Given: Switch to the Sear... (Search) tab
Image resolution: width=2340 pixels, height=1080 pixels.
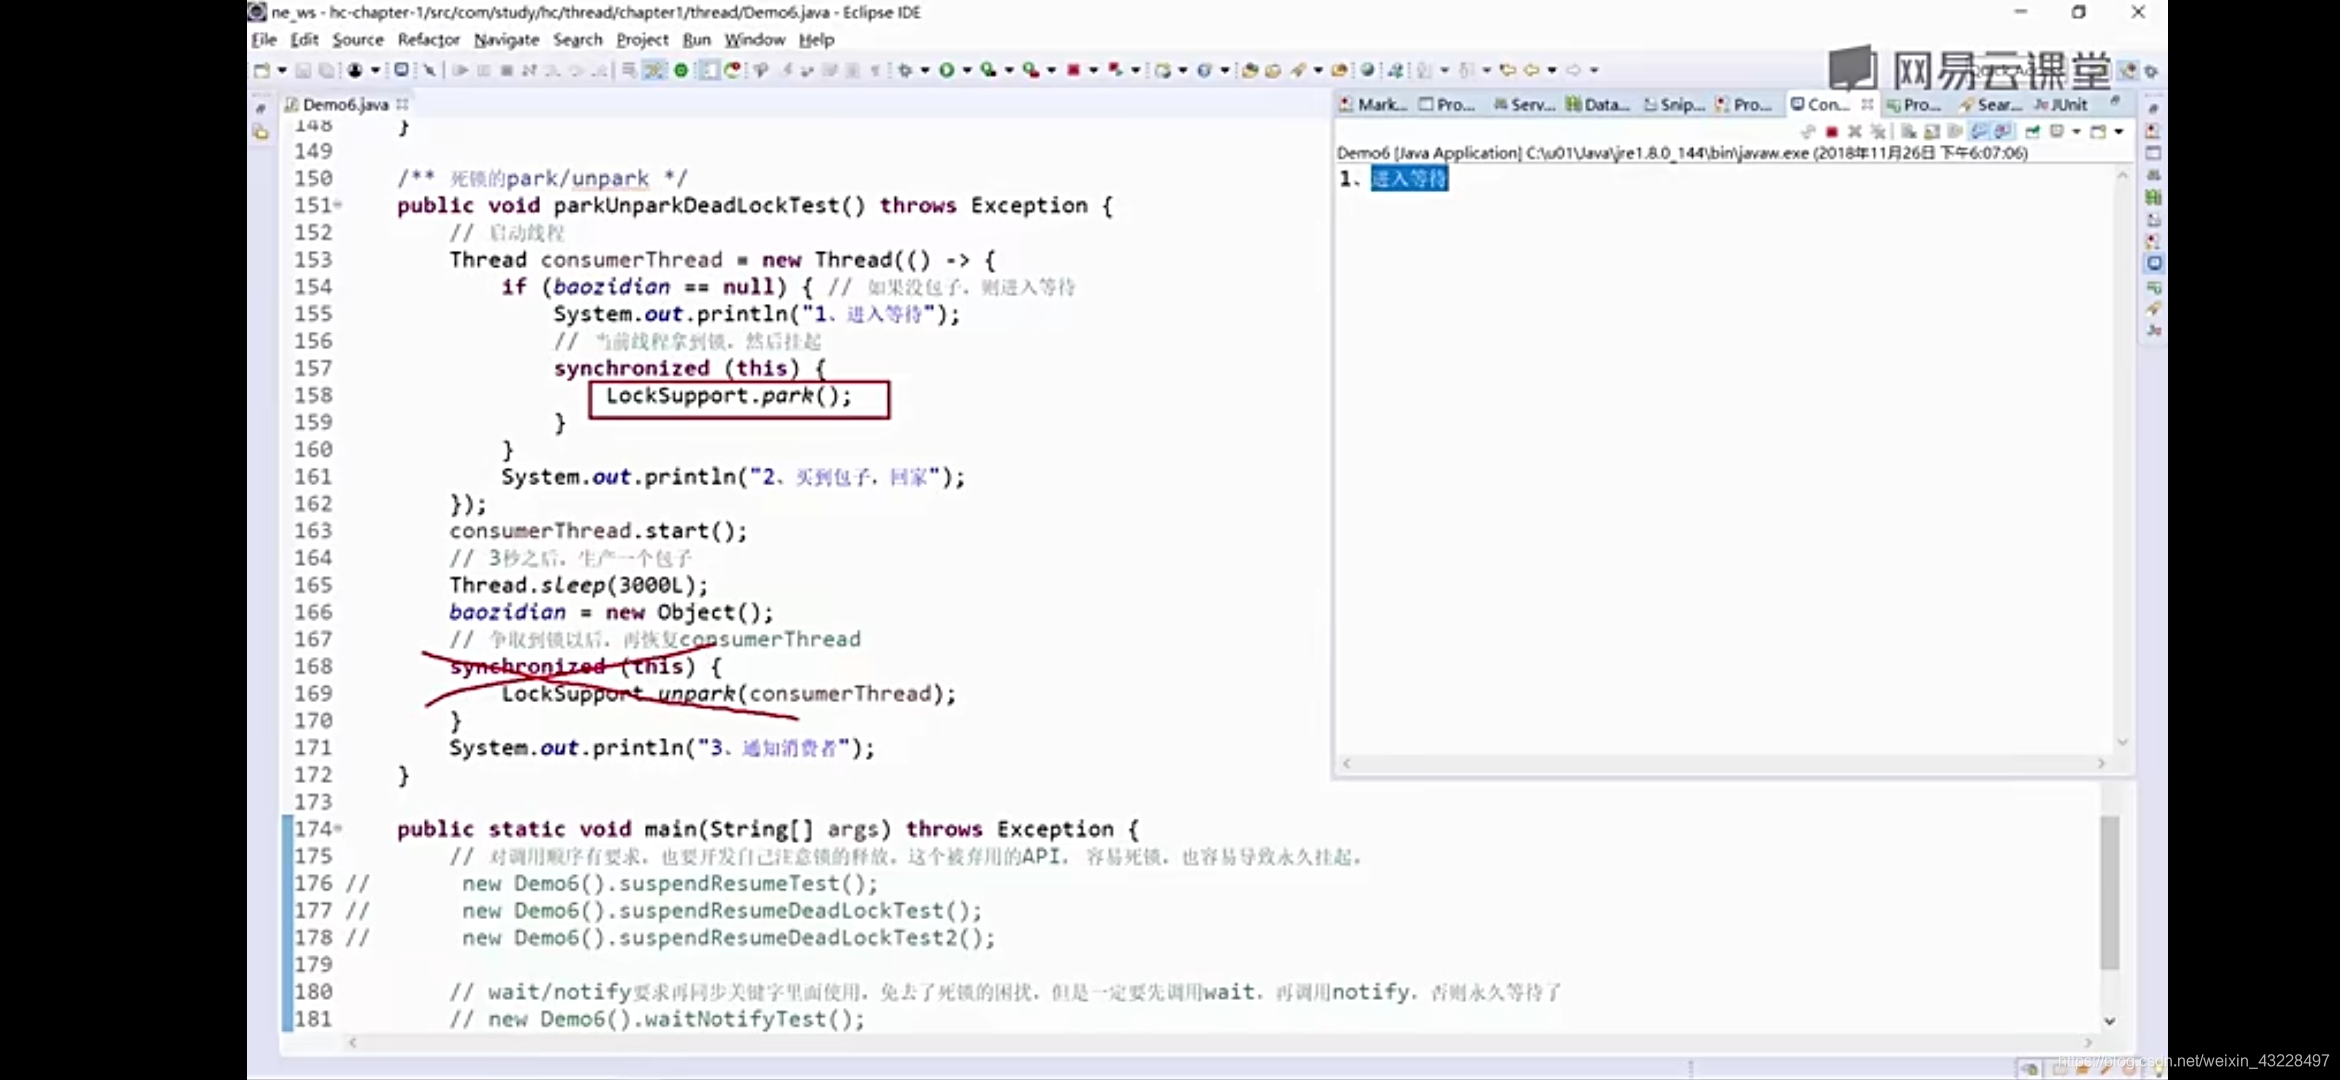Looking at the screenshot, I should [1991, 104].
